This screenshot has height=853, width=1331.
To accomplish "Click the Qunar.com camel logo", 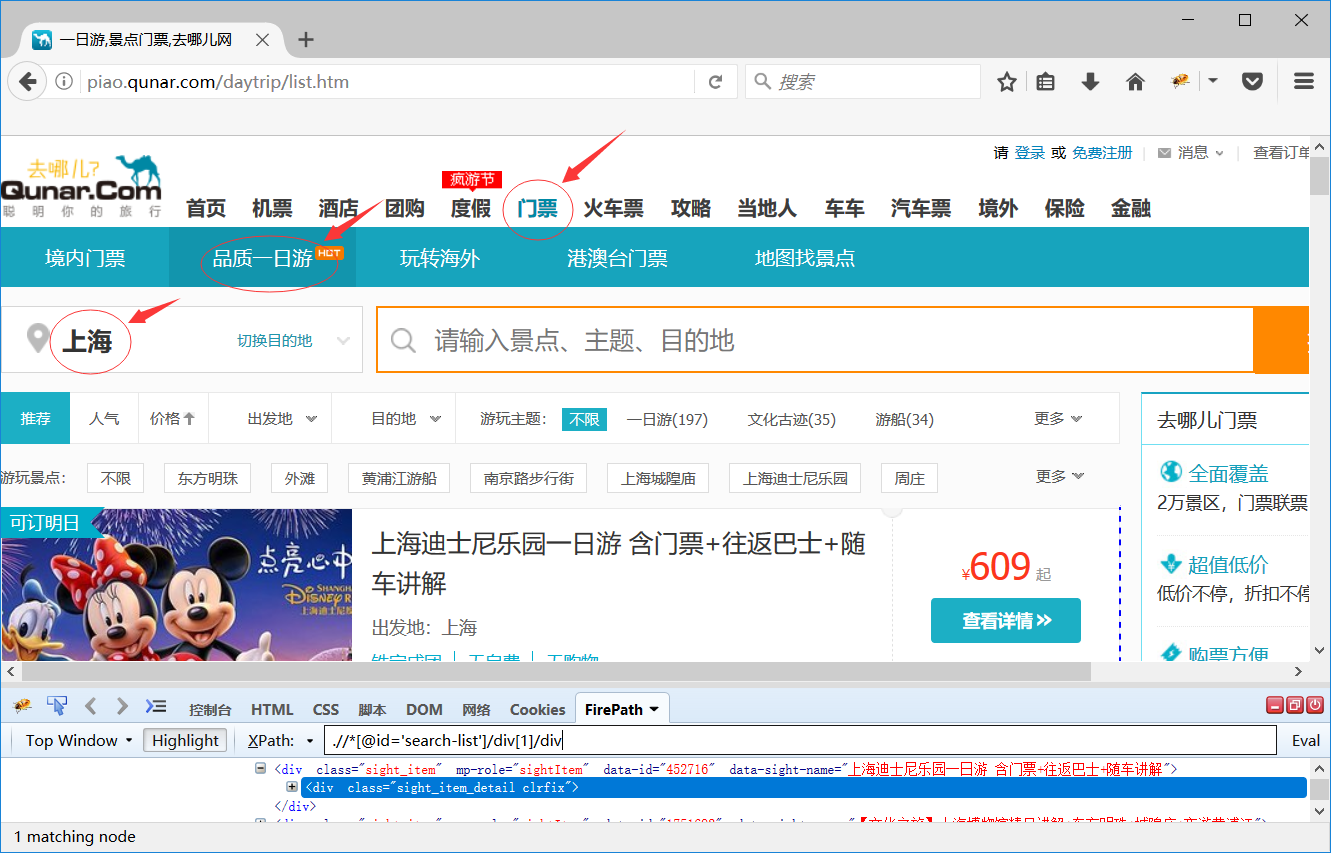I will (81, 186).
